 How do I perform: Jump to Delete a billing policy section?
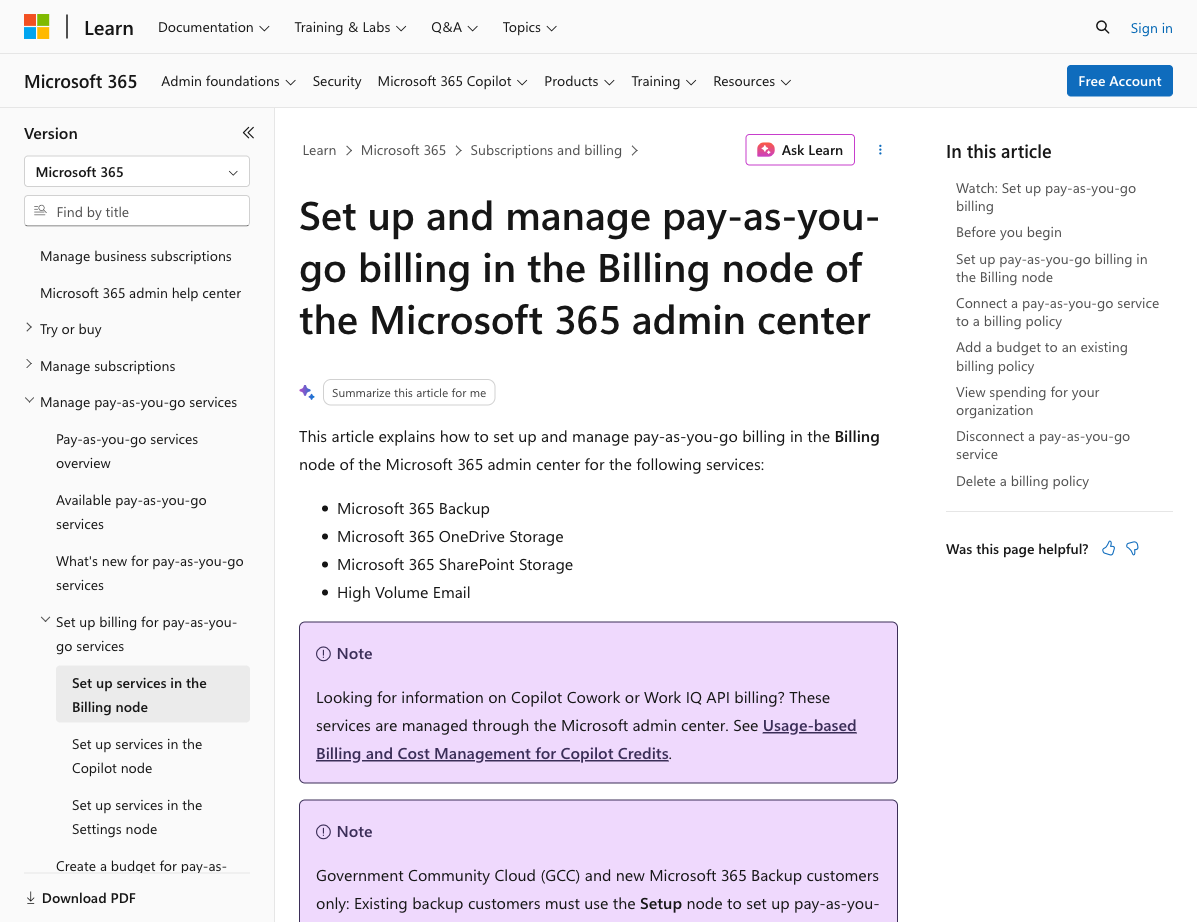[x=1022, y=481]
